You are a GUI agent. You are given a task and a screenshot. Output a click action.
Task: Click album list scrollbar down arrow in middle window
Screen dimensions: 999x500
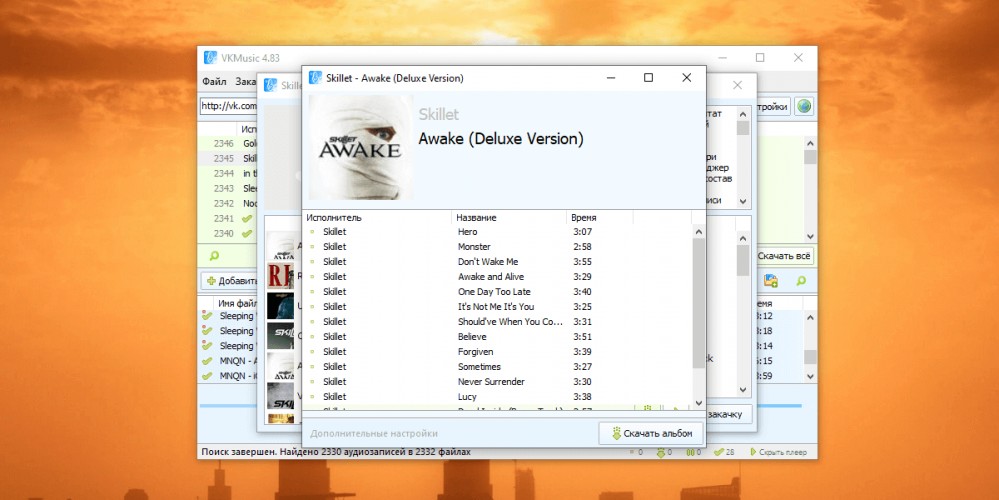point(743,389)
